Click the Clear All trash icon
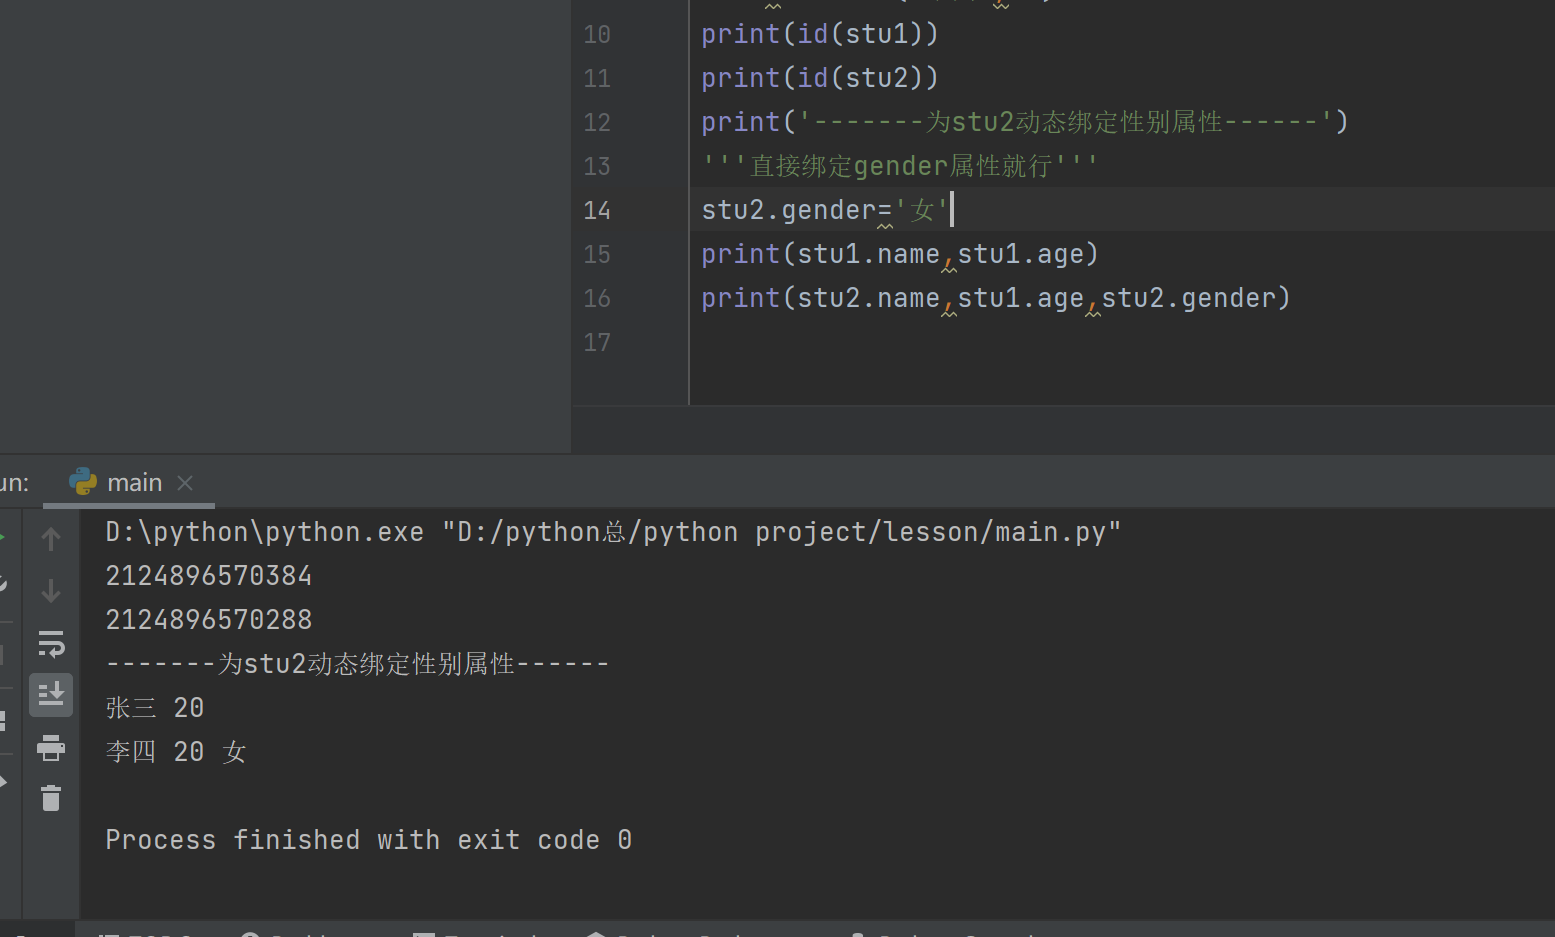1555x937 pixels. click(51, 798)
